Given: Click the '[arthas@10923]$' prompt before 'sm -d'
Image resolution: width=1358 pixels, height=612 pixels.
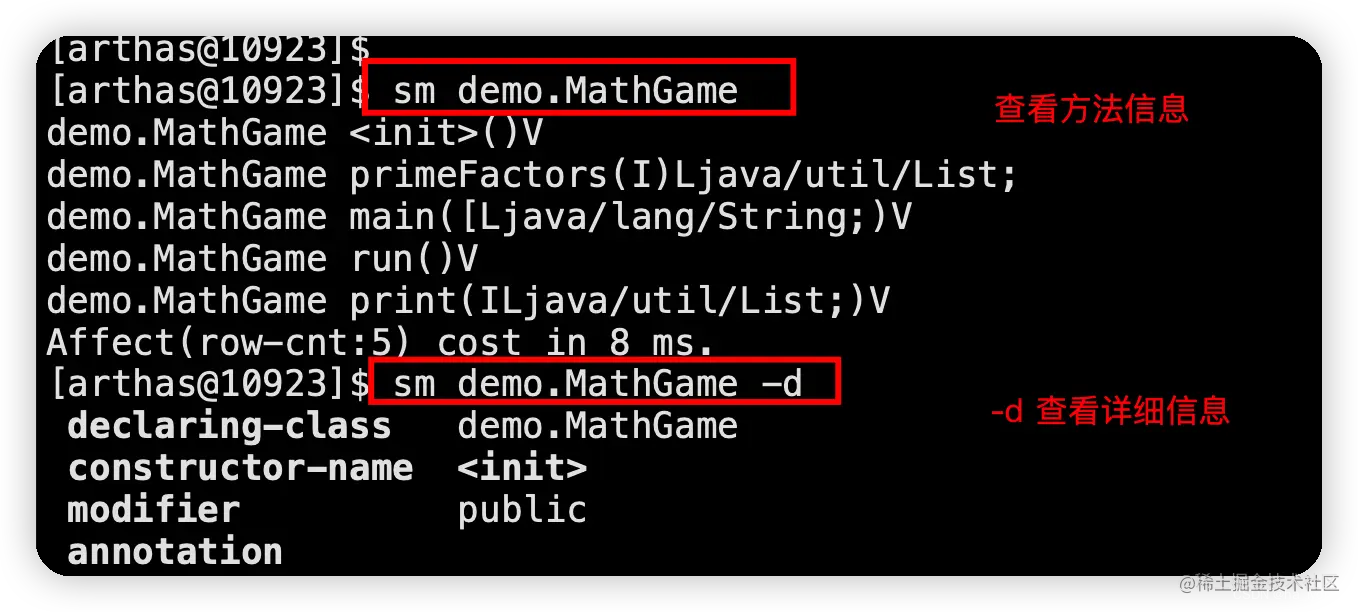Looking at the screenshot, I should [210, 383].
